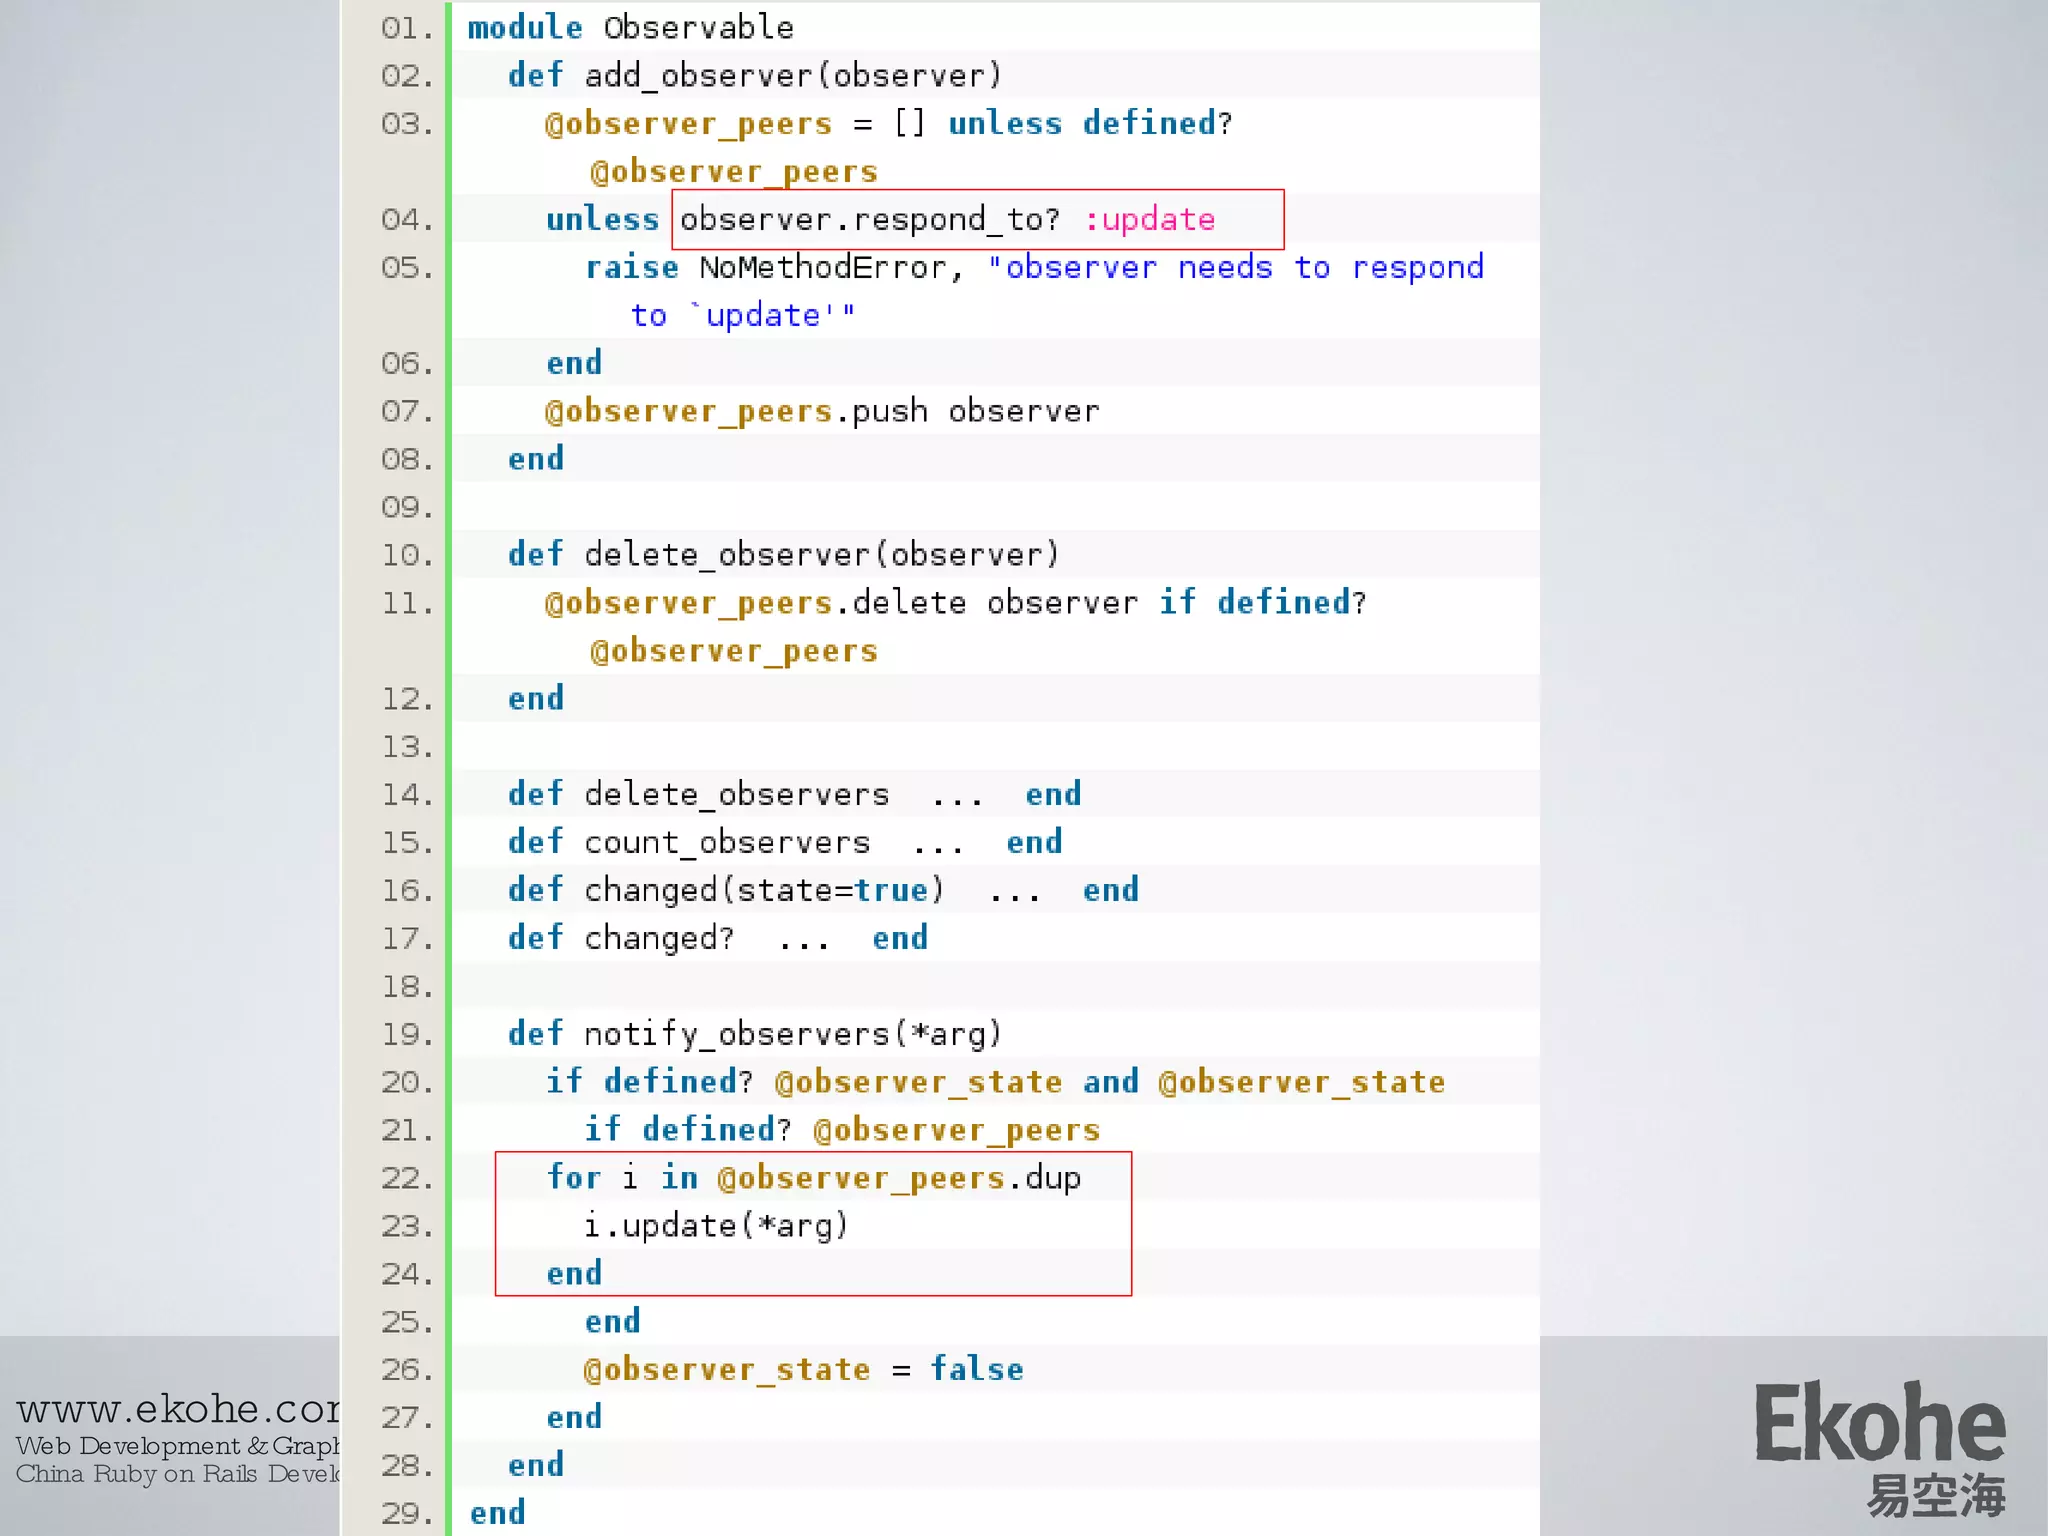2048x1536 pixels.
Task: Click the Web Development & Graphic tagline
Action: coord(178,1446)
